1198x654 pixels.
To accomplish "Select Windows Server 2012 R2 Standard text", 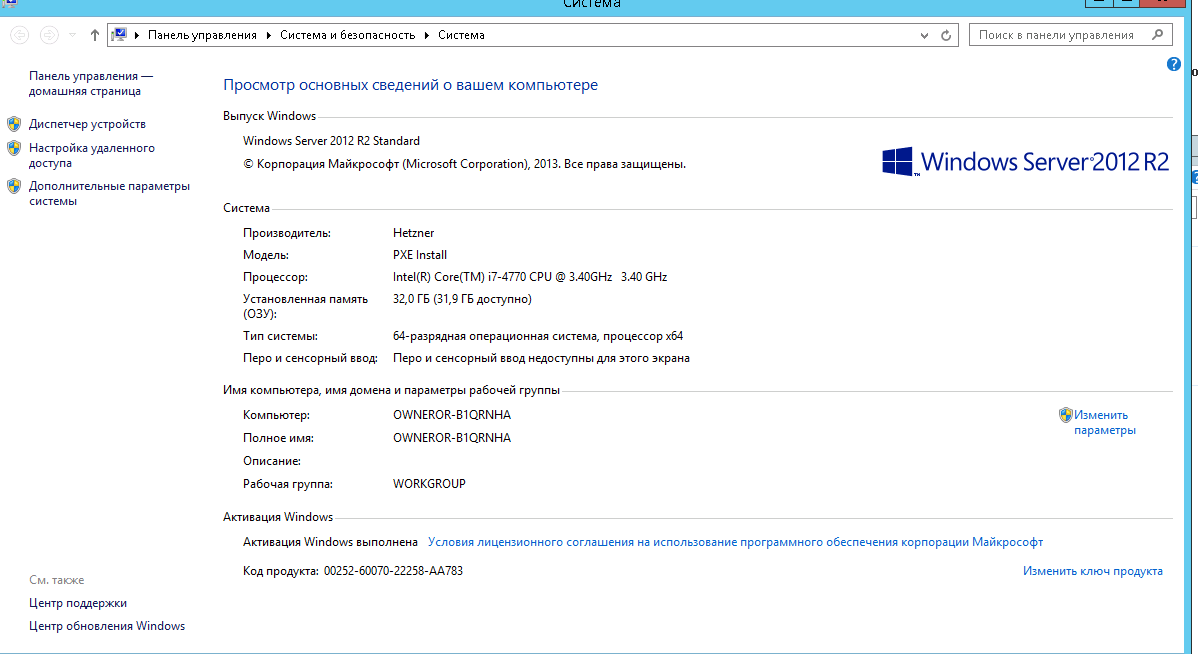I will tap(332, 141).
